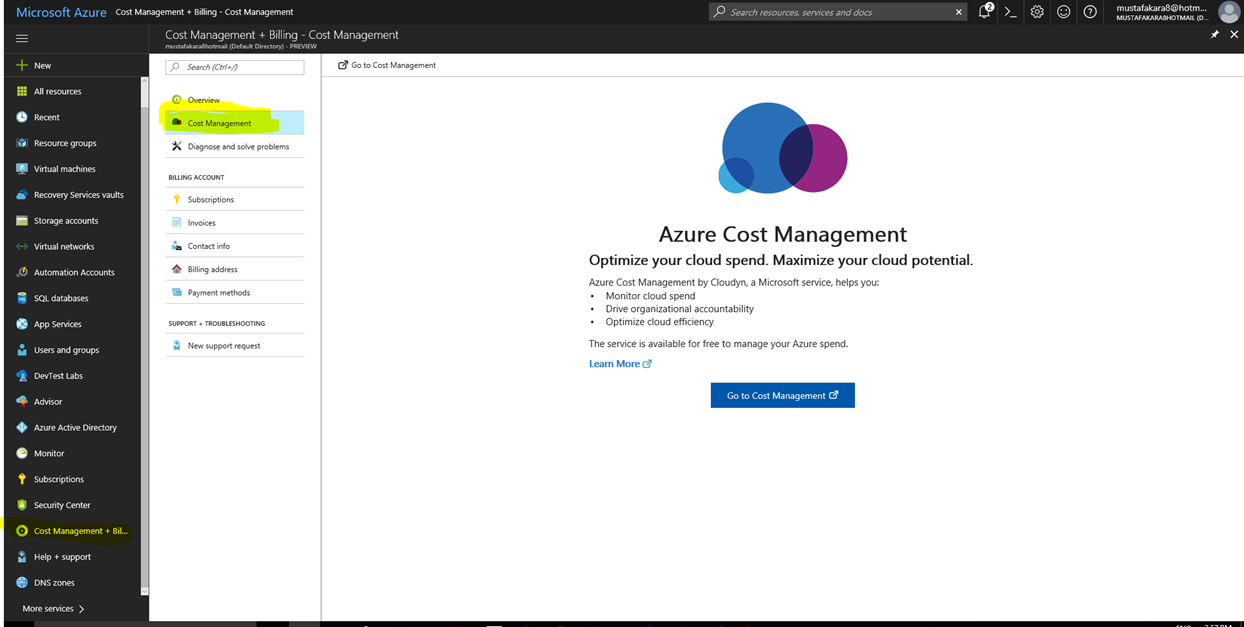Click the user avatar picture
Screen dimensions: 1244x627
(x=1228, y=12)
